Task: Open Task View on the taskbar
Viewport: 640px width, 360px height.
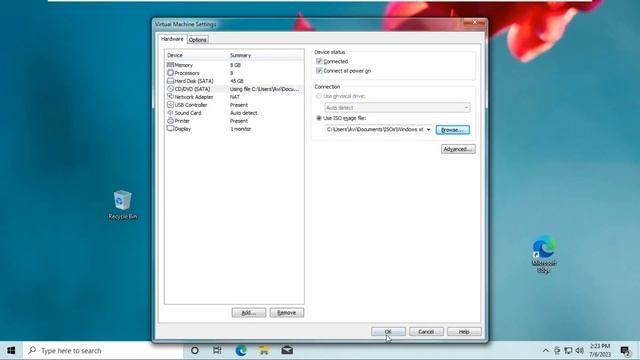Action: coord(217,351)
